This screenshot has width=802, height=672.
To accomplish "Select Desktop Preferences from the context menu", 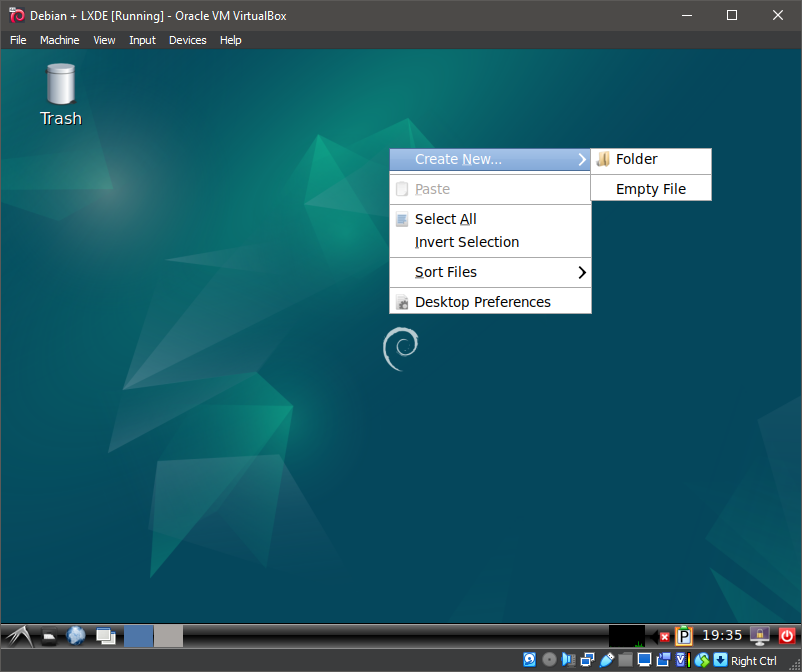I will click(x=483, y=301).
